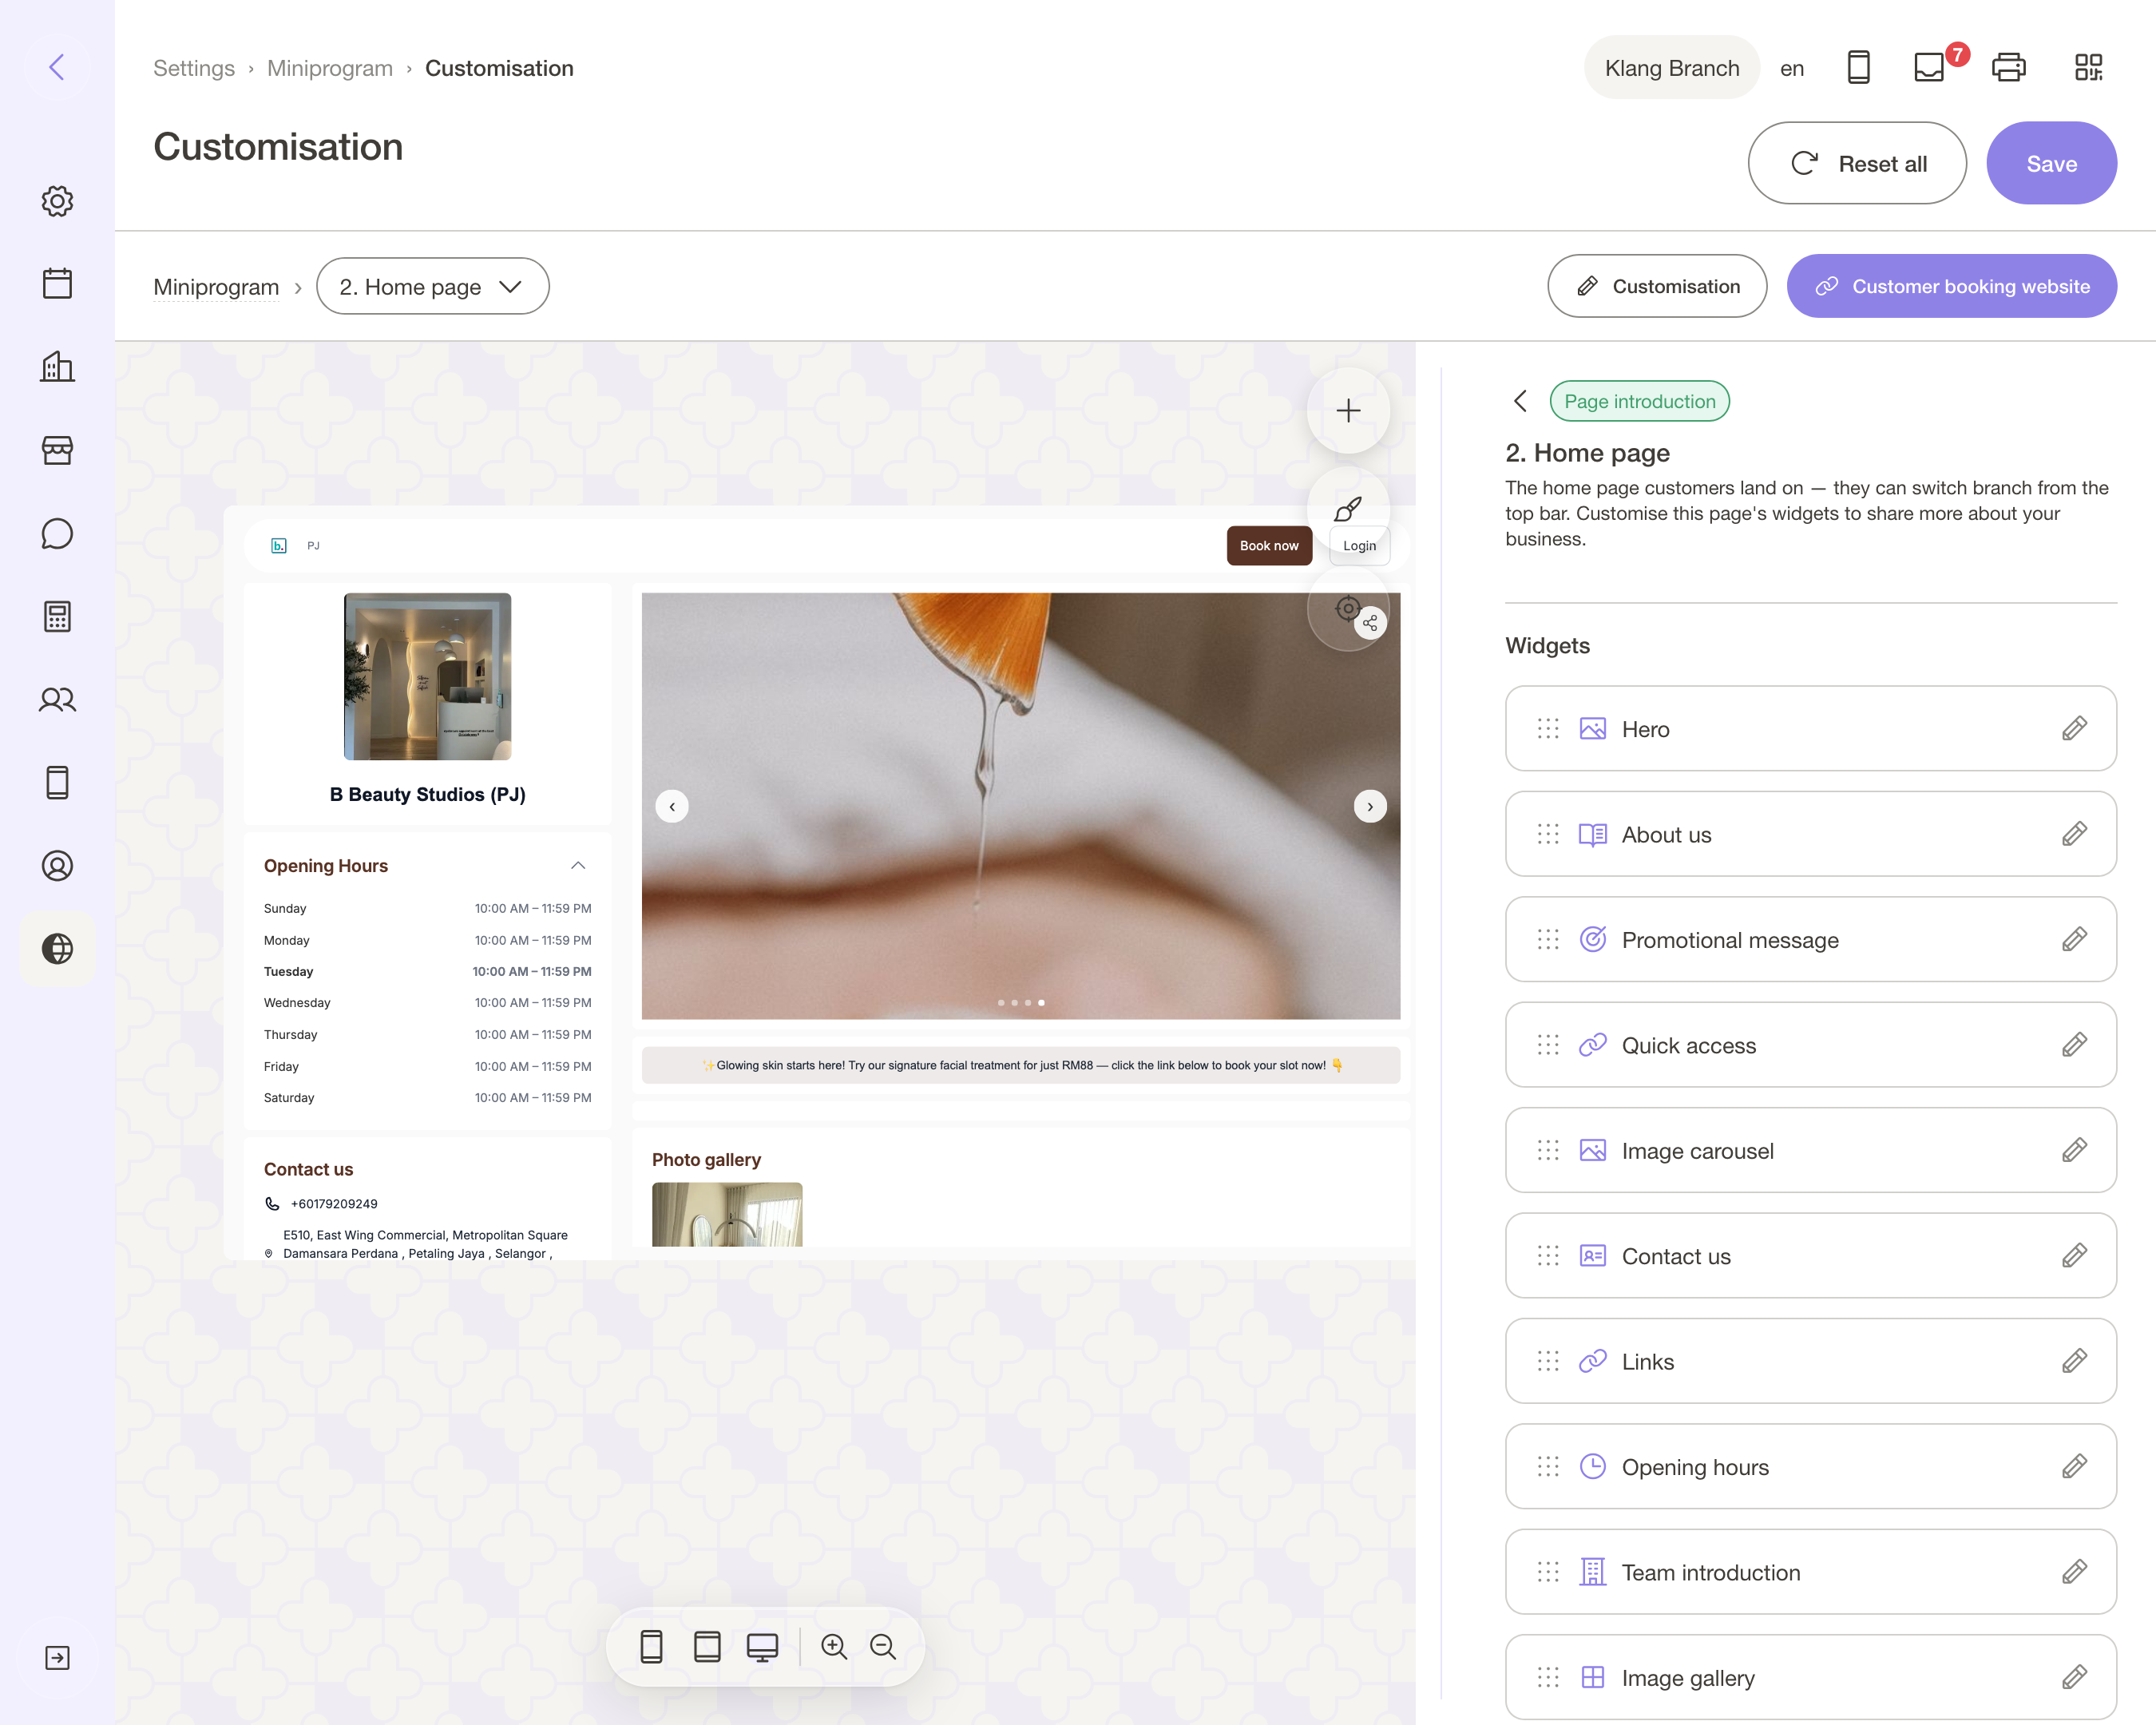This screenshot has height=1725, width=2156.
Task: Click the Customisation pencil button
Action: point(1657,286)
